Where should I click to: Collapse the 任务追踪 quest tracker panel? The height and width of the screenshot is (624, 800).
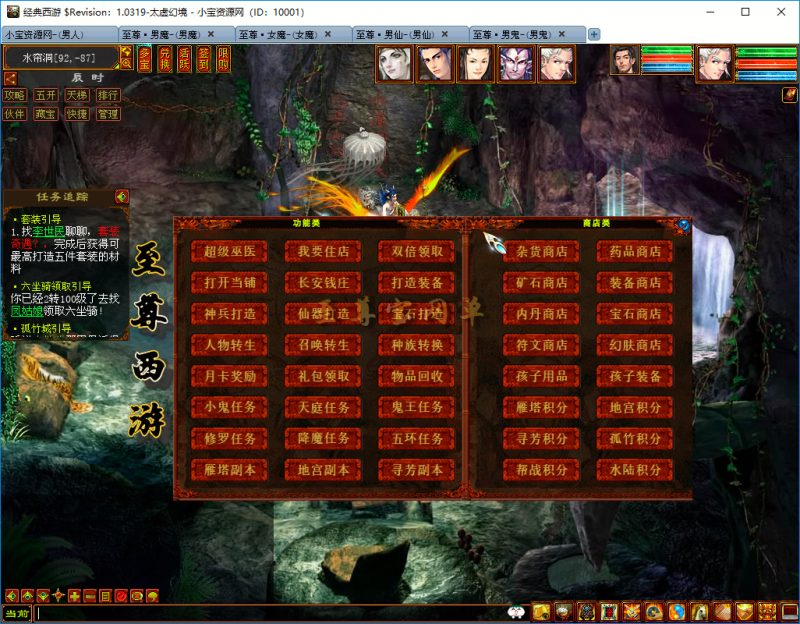click(x=122, y=197)
